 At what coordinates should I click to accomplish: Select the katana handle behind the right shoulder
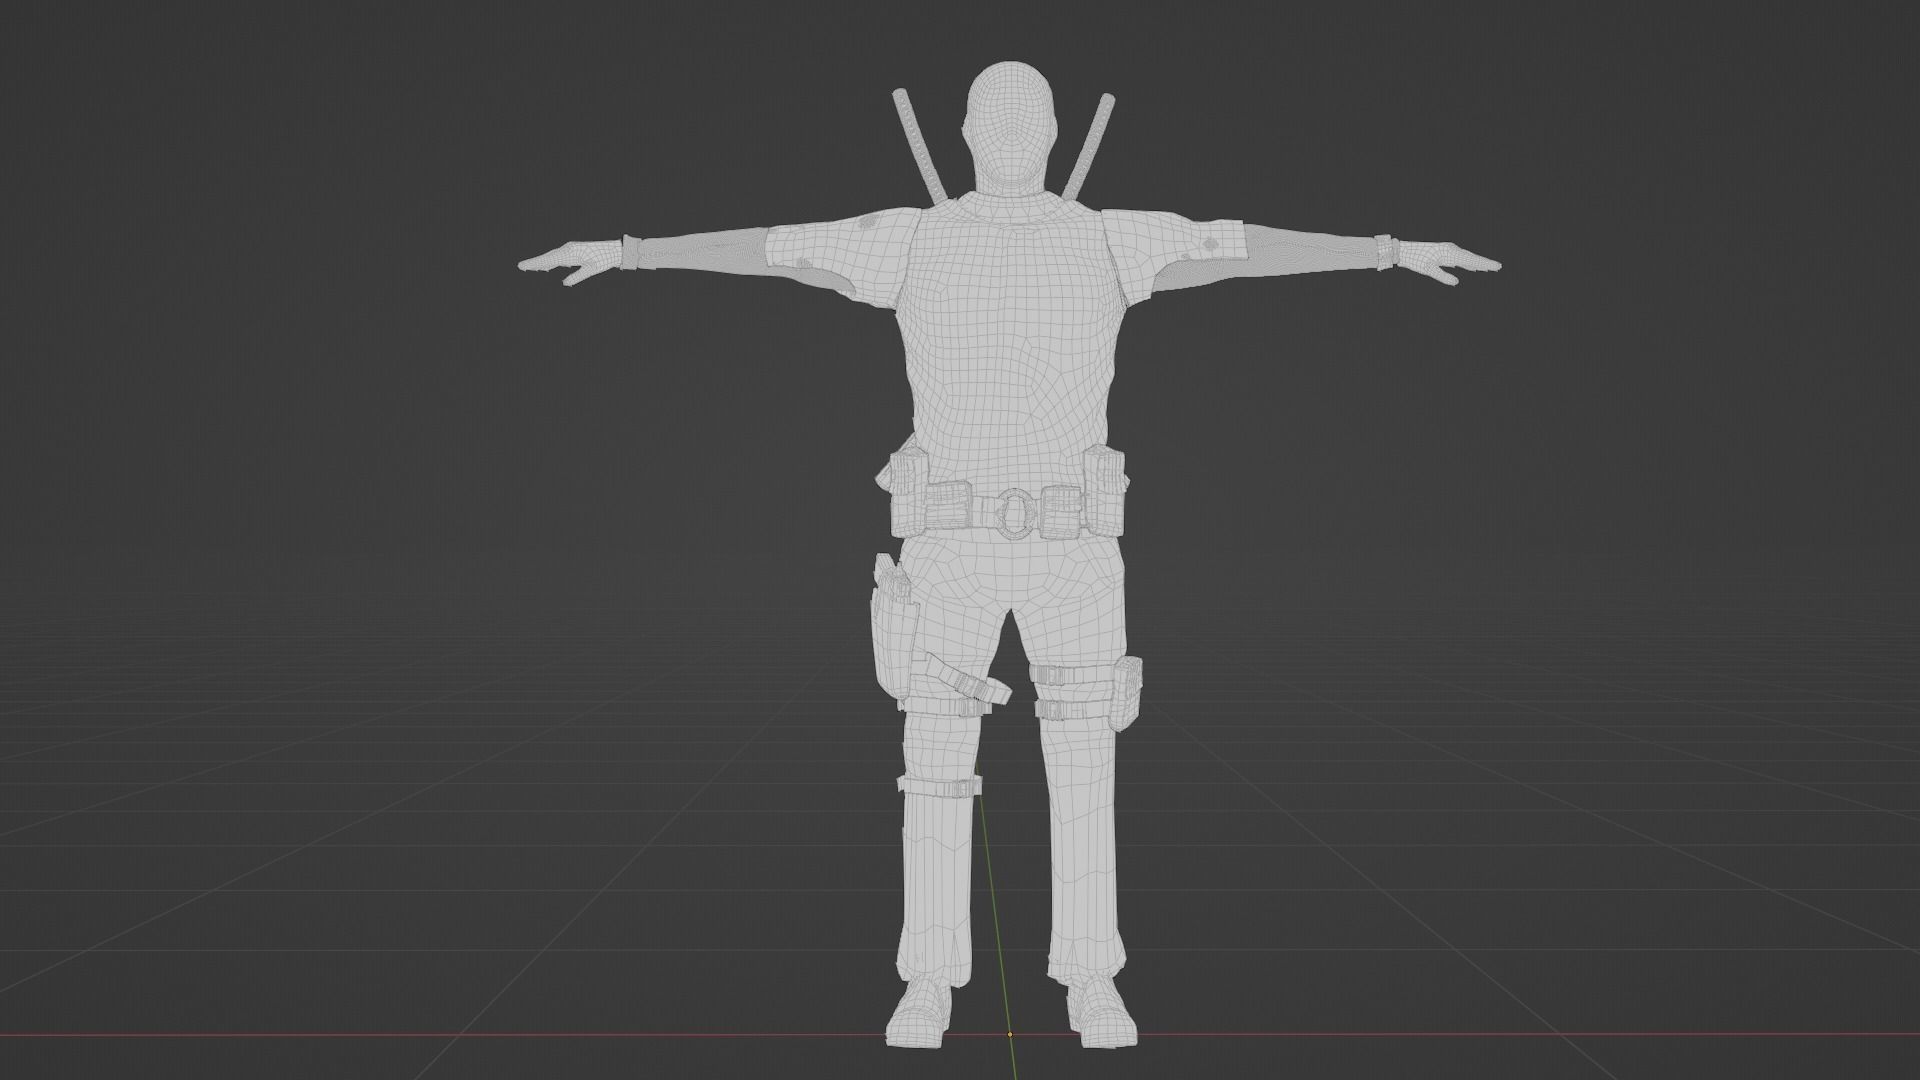click(1088, 145)
